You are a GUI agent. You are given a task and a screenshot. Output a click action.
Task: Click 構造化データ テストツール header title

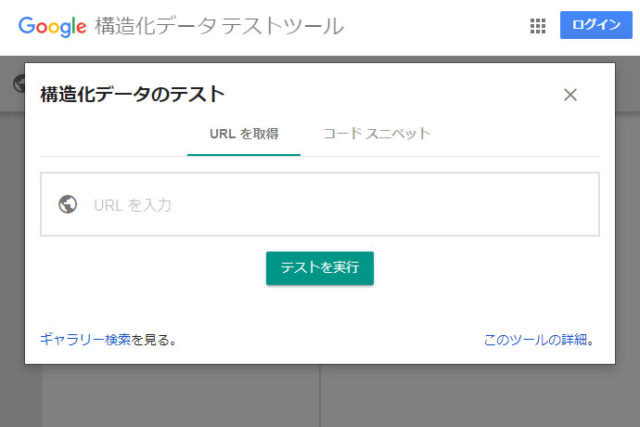click(219, 26)
